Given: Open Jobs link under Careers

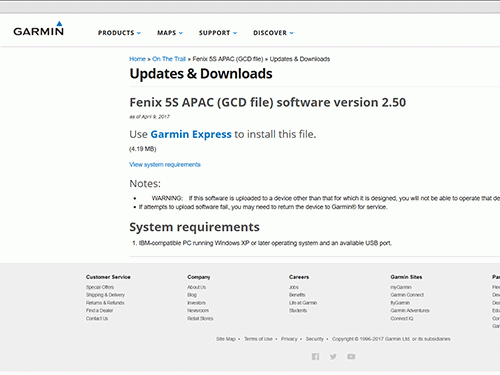Looking at the screenshot, I should [x=294, y=287].
